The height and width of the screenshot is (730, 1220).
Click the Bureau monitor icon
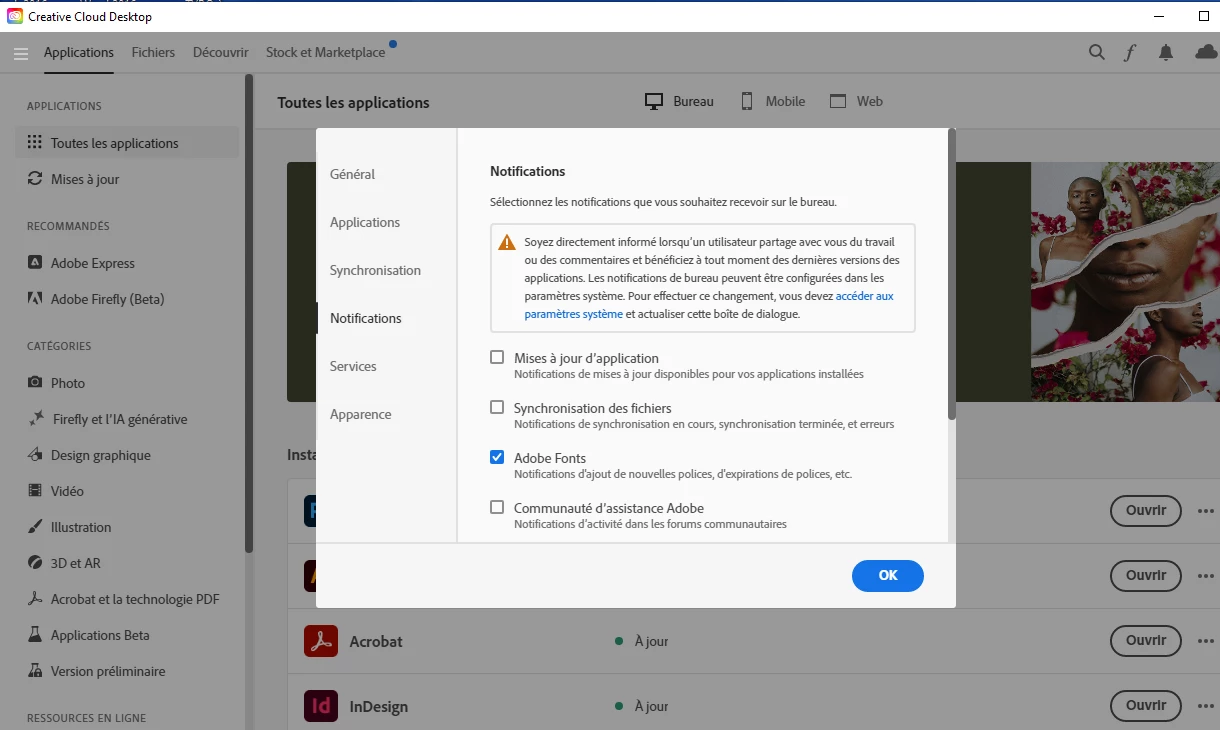point(654,101)
